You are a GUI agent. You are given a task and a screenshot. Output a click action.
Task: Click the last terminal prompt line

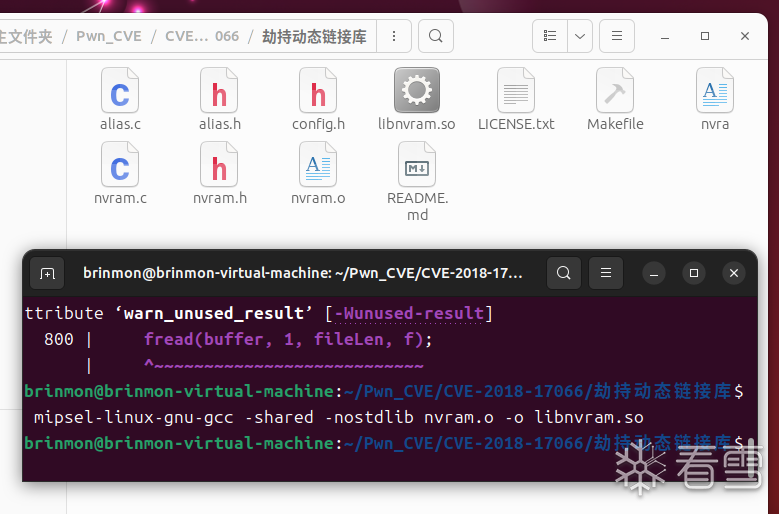(384, 443)
